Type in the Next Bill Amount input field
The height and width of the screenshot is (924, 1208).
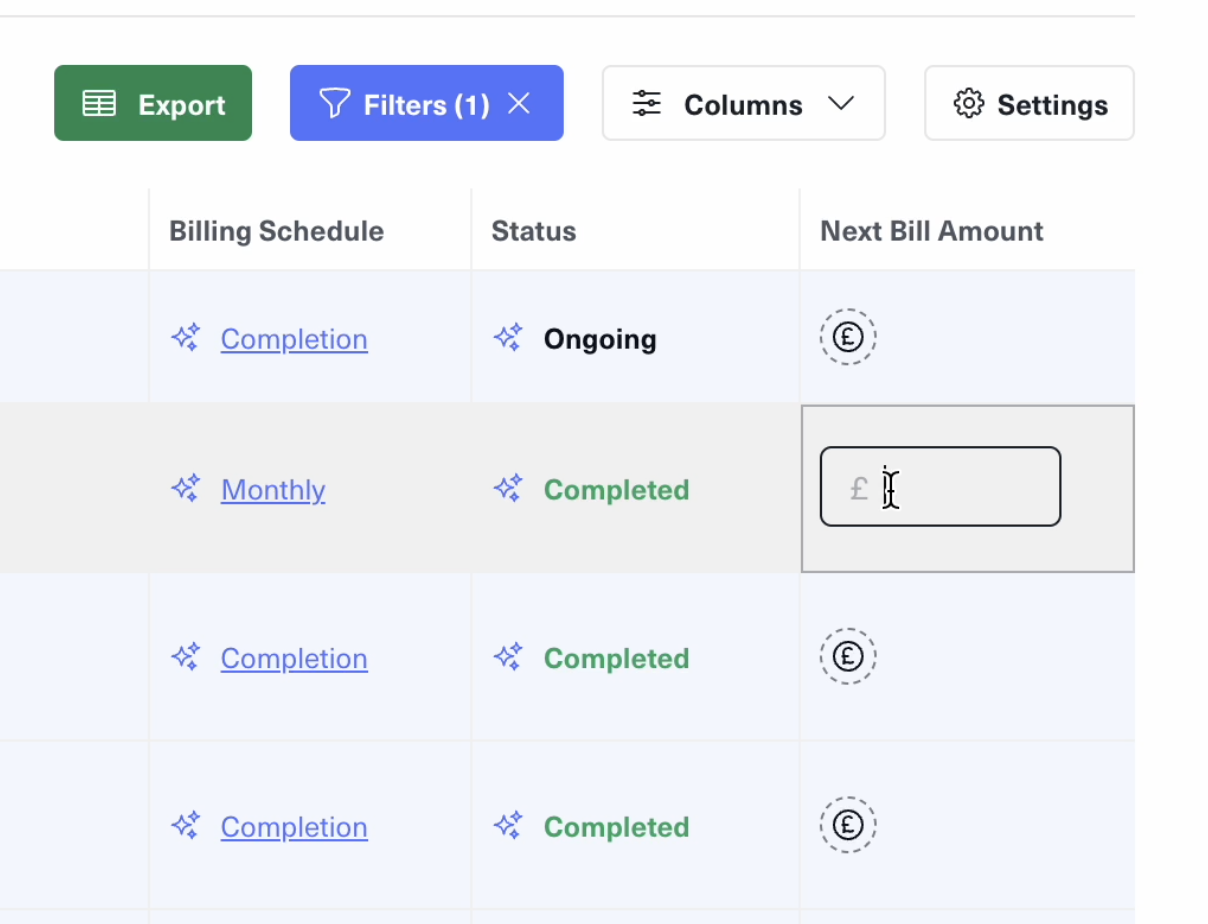960,487
